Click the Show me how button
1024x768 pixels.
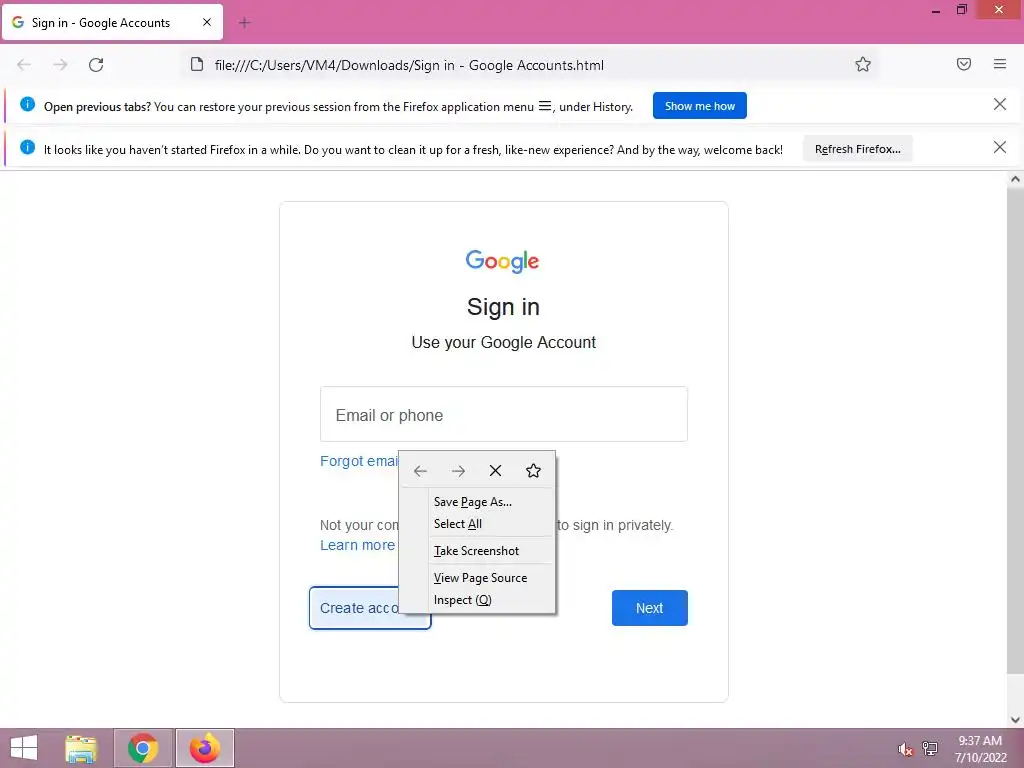click(x=699, y=106)
